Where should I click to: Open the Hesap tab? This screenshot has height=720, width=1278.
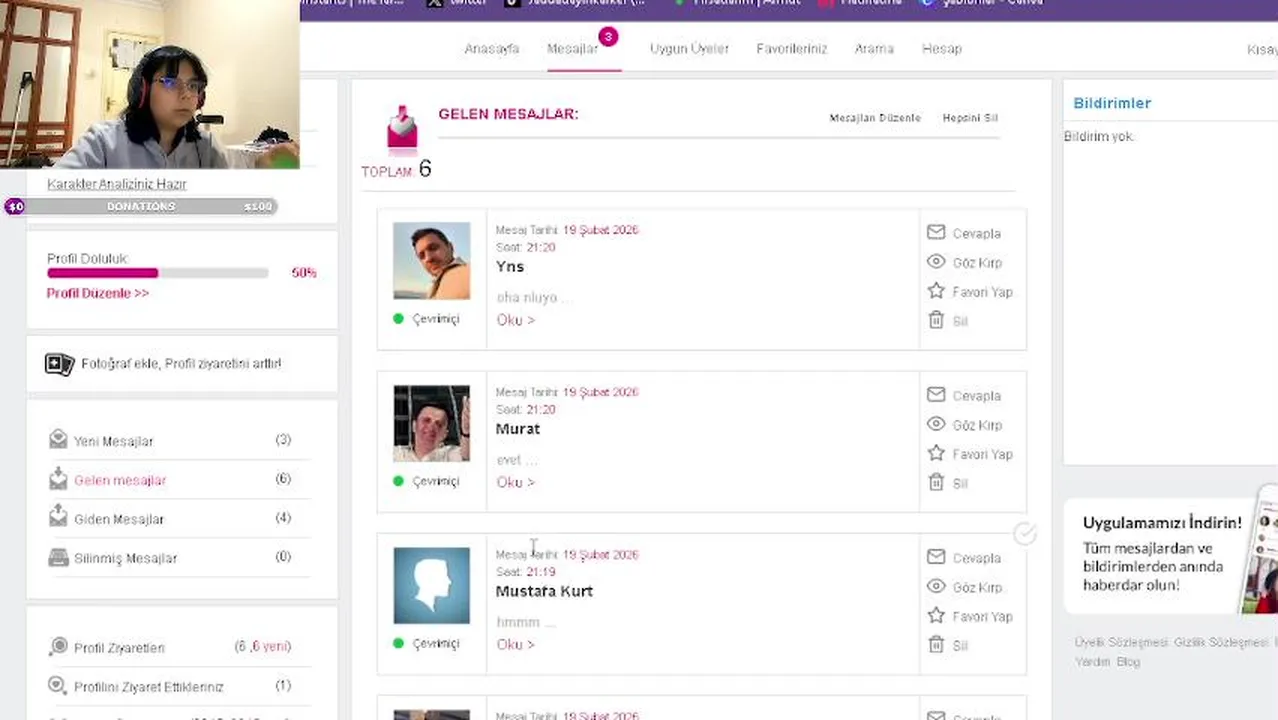941,48
